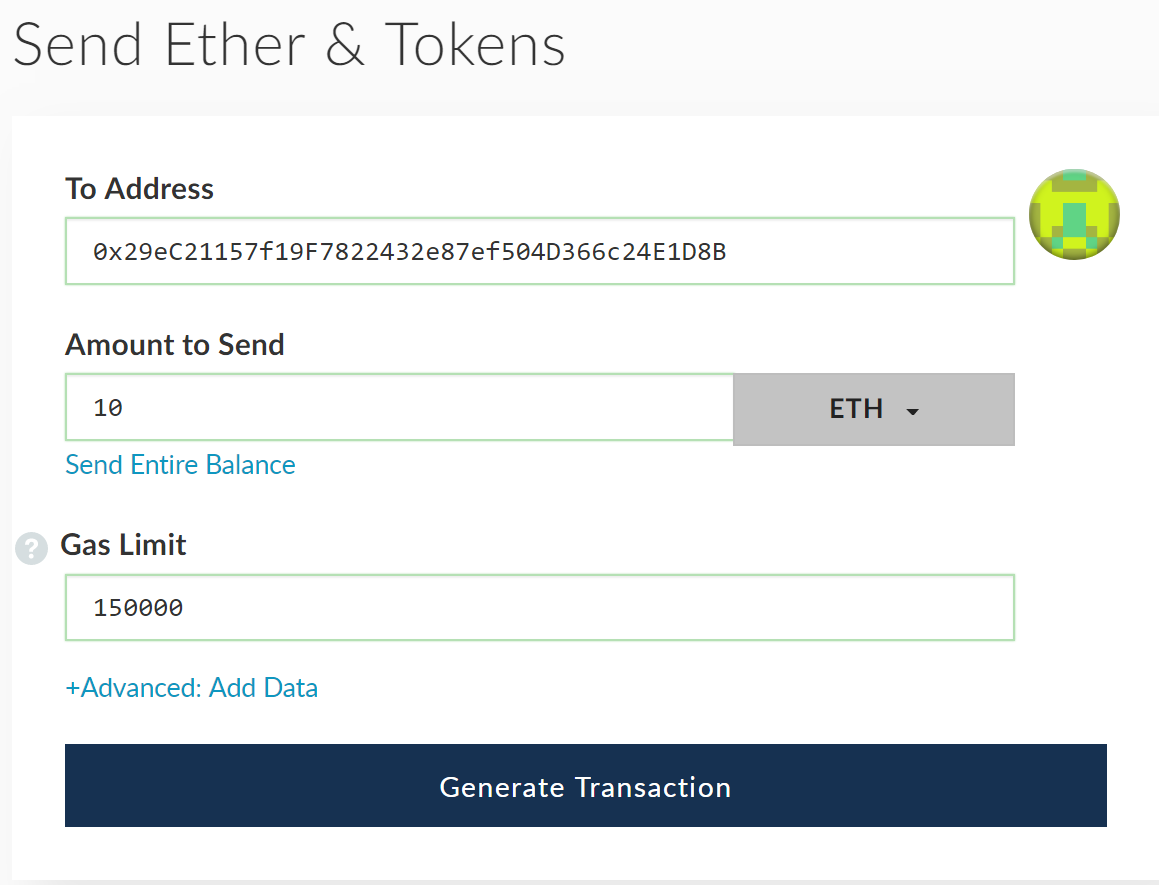Click the To Address label text
Viewport: 1159px width, 885px height.
139,189
